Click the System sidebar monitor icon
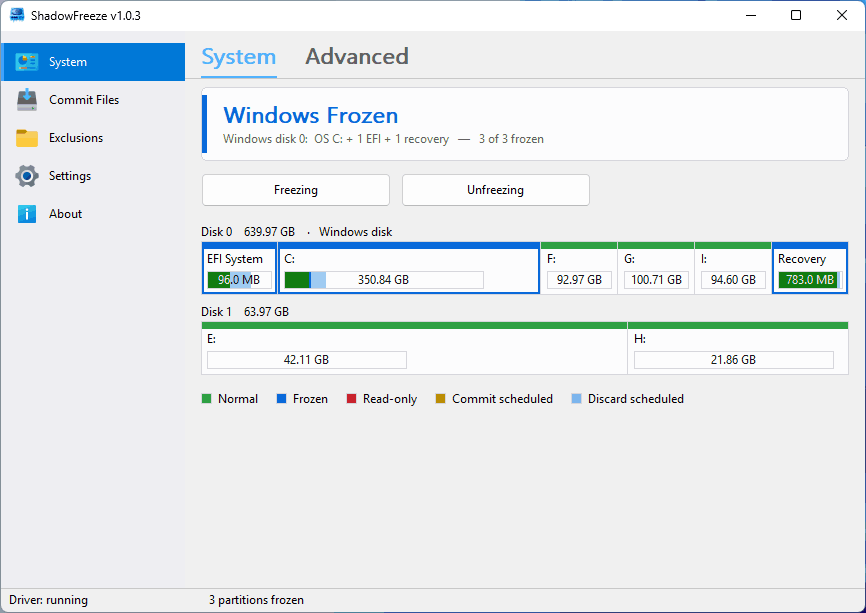Screen dimensions: 866x613 (x=27, y=62)
